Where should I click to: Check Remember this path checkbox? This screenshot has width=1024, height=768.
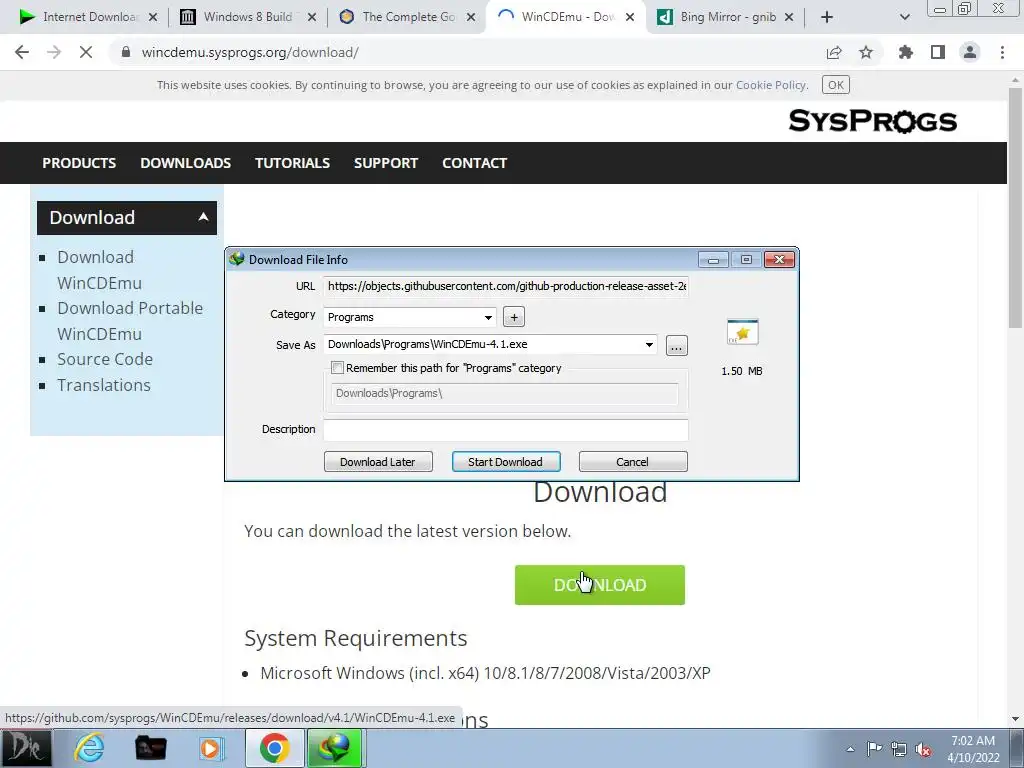pyautogui.click(x=338, y=368)
